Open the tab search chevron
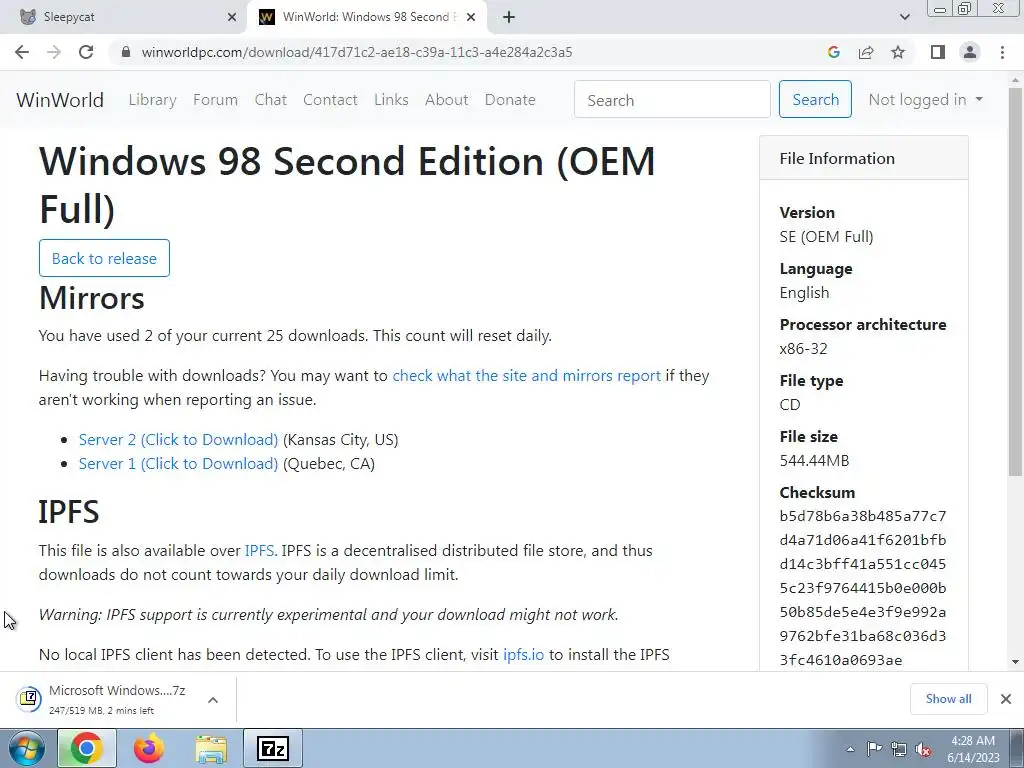The image size is (1024, 768). point(904,17)
